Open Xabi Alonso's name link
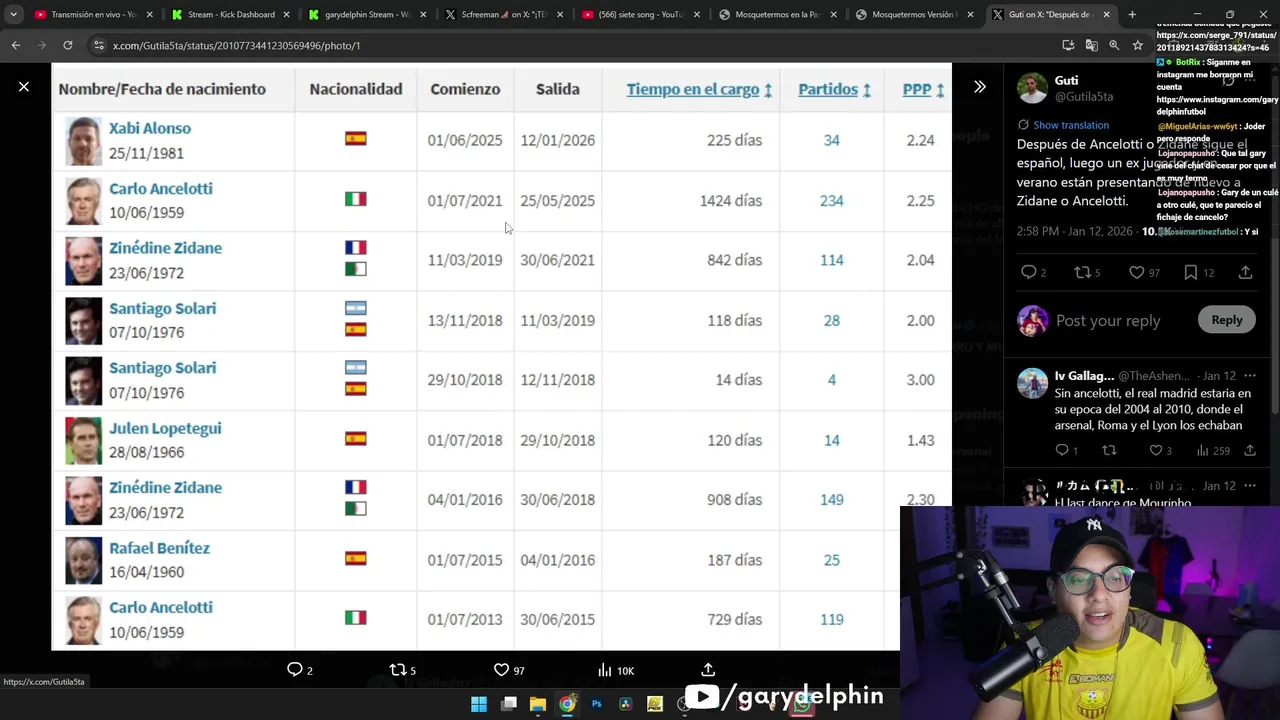 pos(149,128)
